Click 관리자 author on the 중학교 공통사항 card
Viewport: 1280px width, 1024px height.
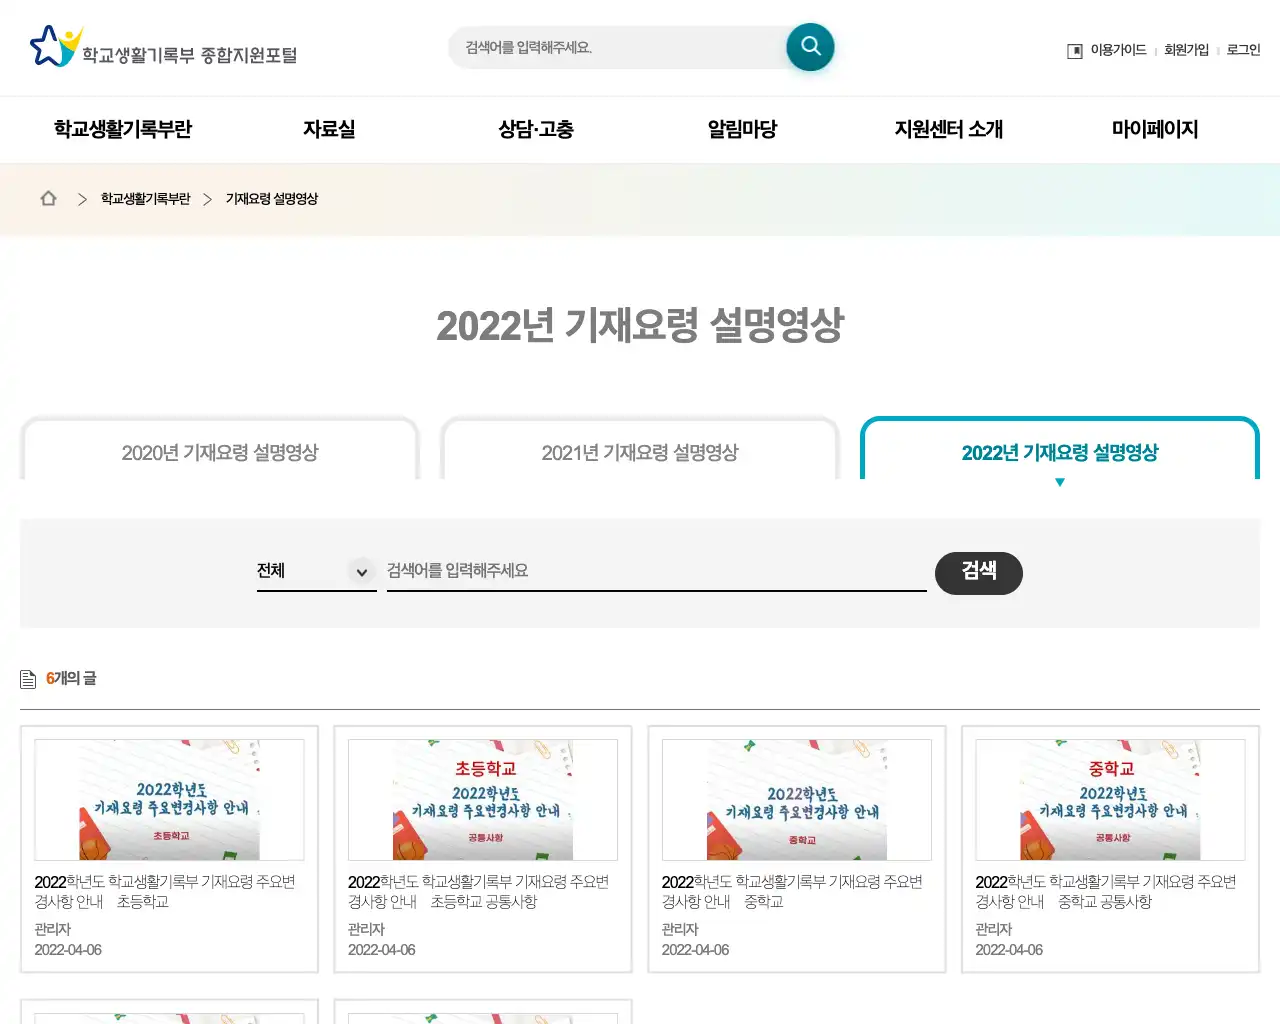pyautogui.click(x=994, y=929)
